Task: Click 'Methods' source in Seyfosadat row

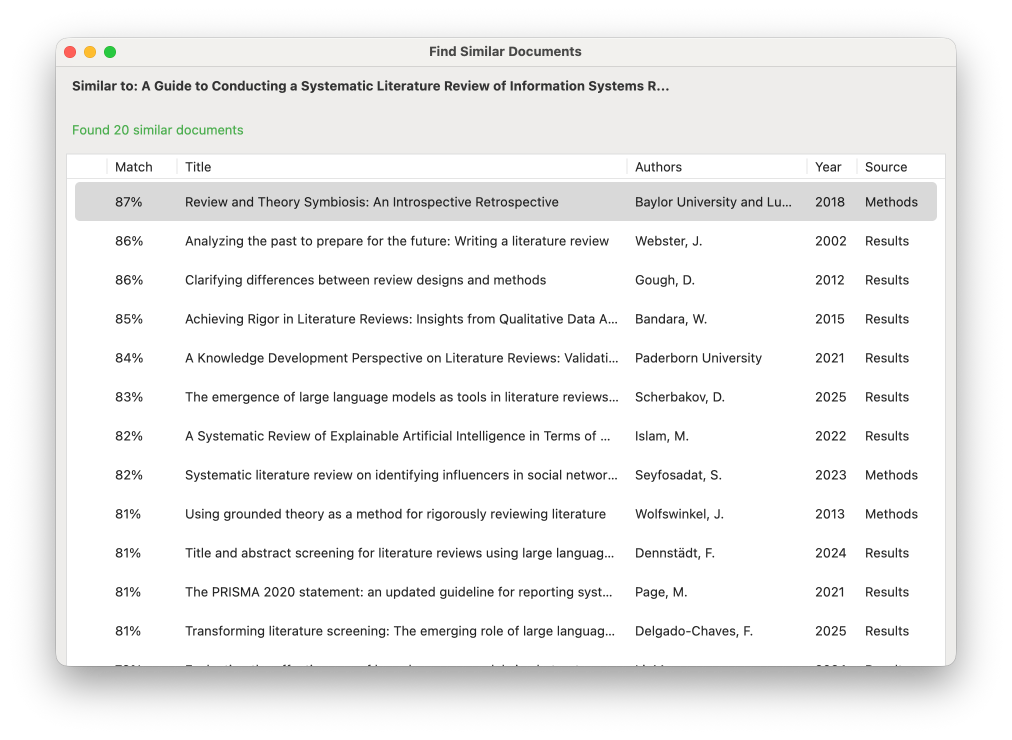Action: [x=891, y=475]
